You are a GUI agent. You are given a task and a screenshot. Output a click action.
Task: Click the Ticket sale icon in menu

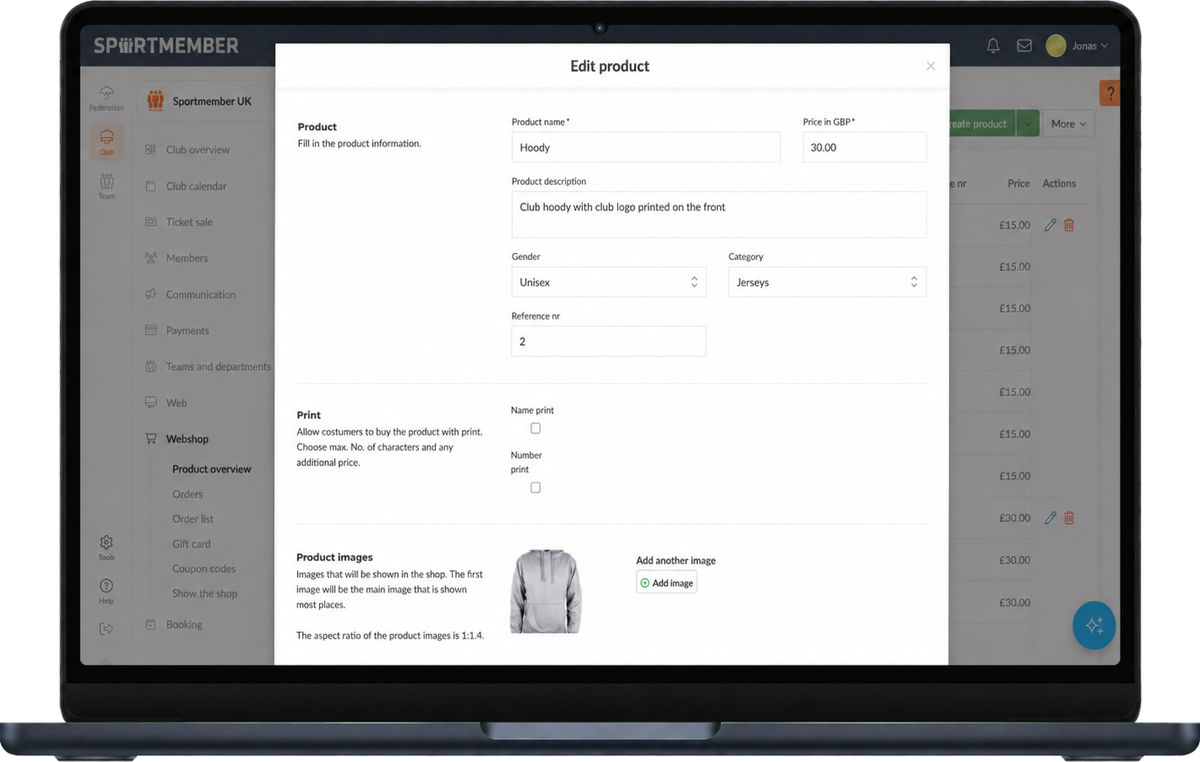click(151, 222)
